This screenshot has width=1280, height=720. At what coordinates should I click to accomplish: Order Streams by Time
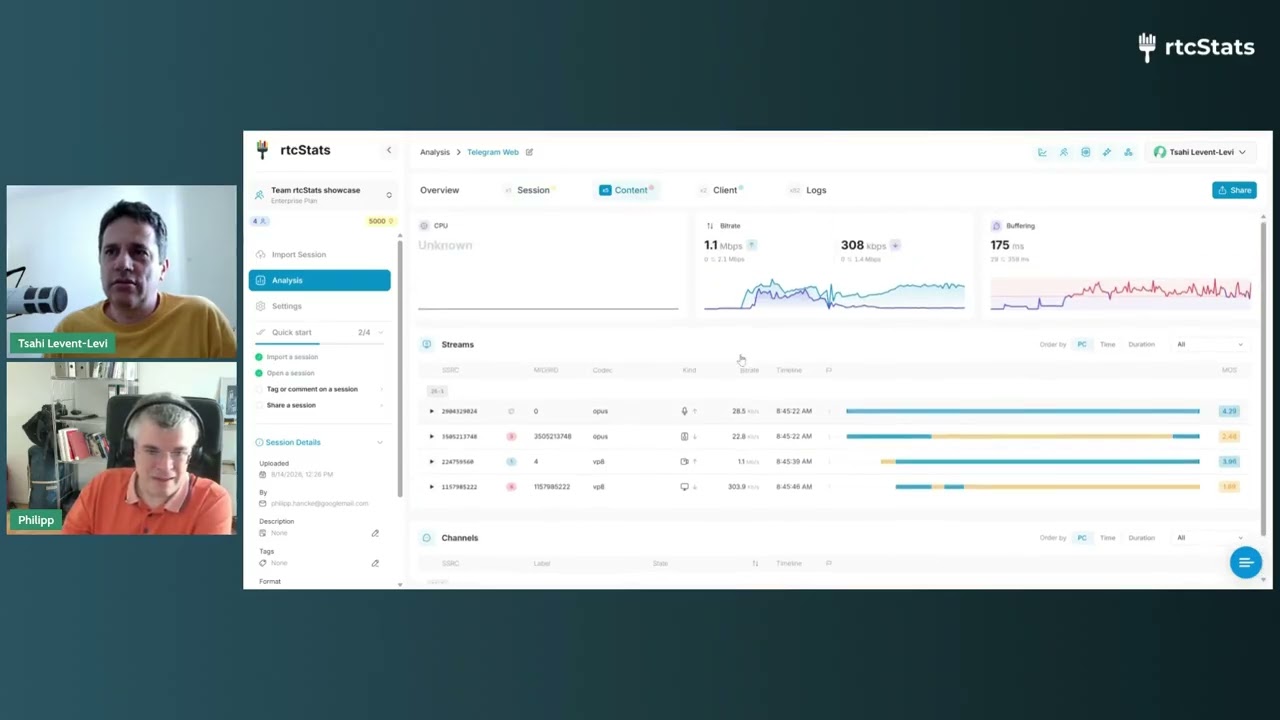click(x=1107, y=344)
